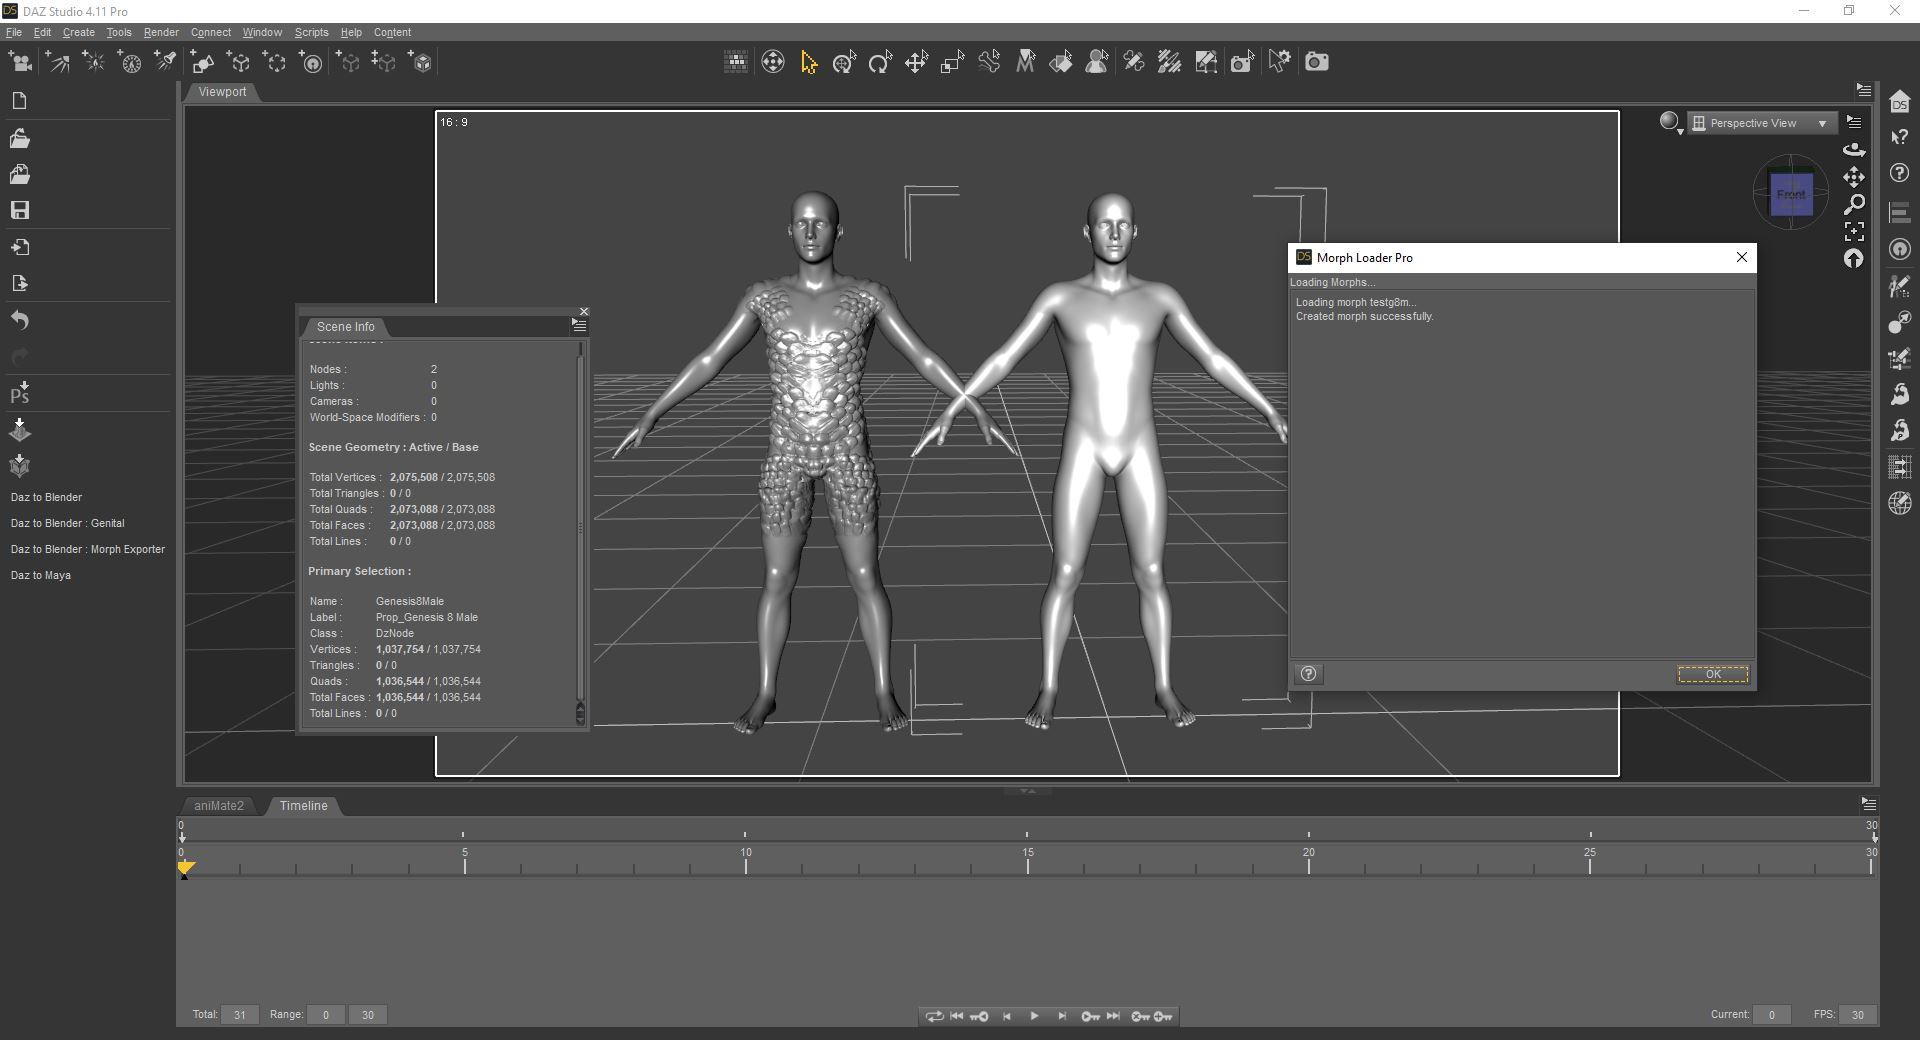
Task: Click the Open file icon
Action: [19, 138]
